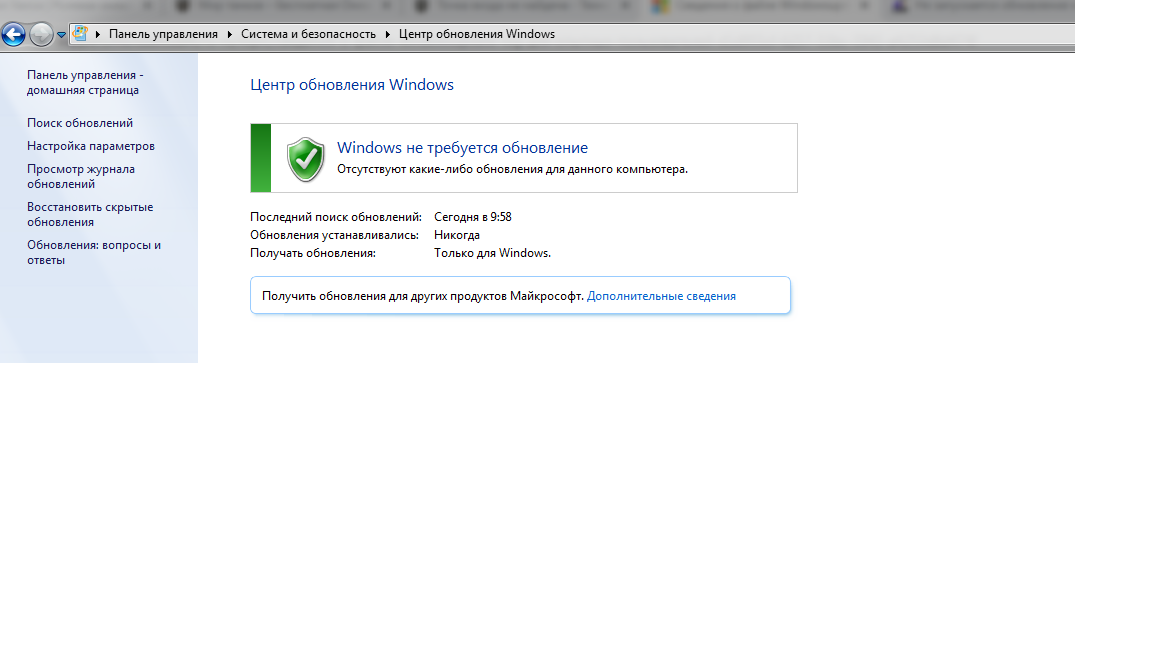1152x648 pixels.
Task: Click Получить обновления для других продуктов text
Action: 423,296
